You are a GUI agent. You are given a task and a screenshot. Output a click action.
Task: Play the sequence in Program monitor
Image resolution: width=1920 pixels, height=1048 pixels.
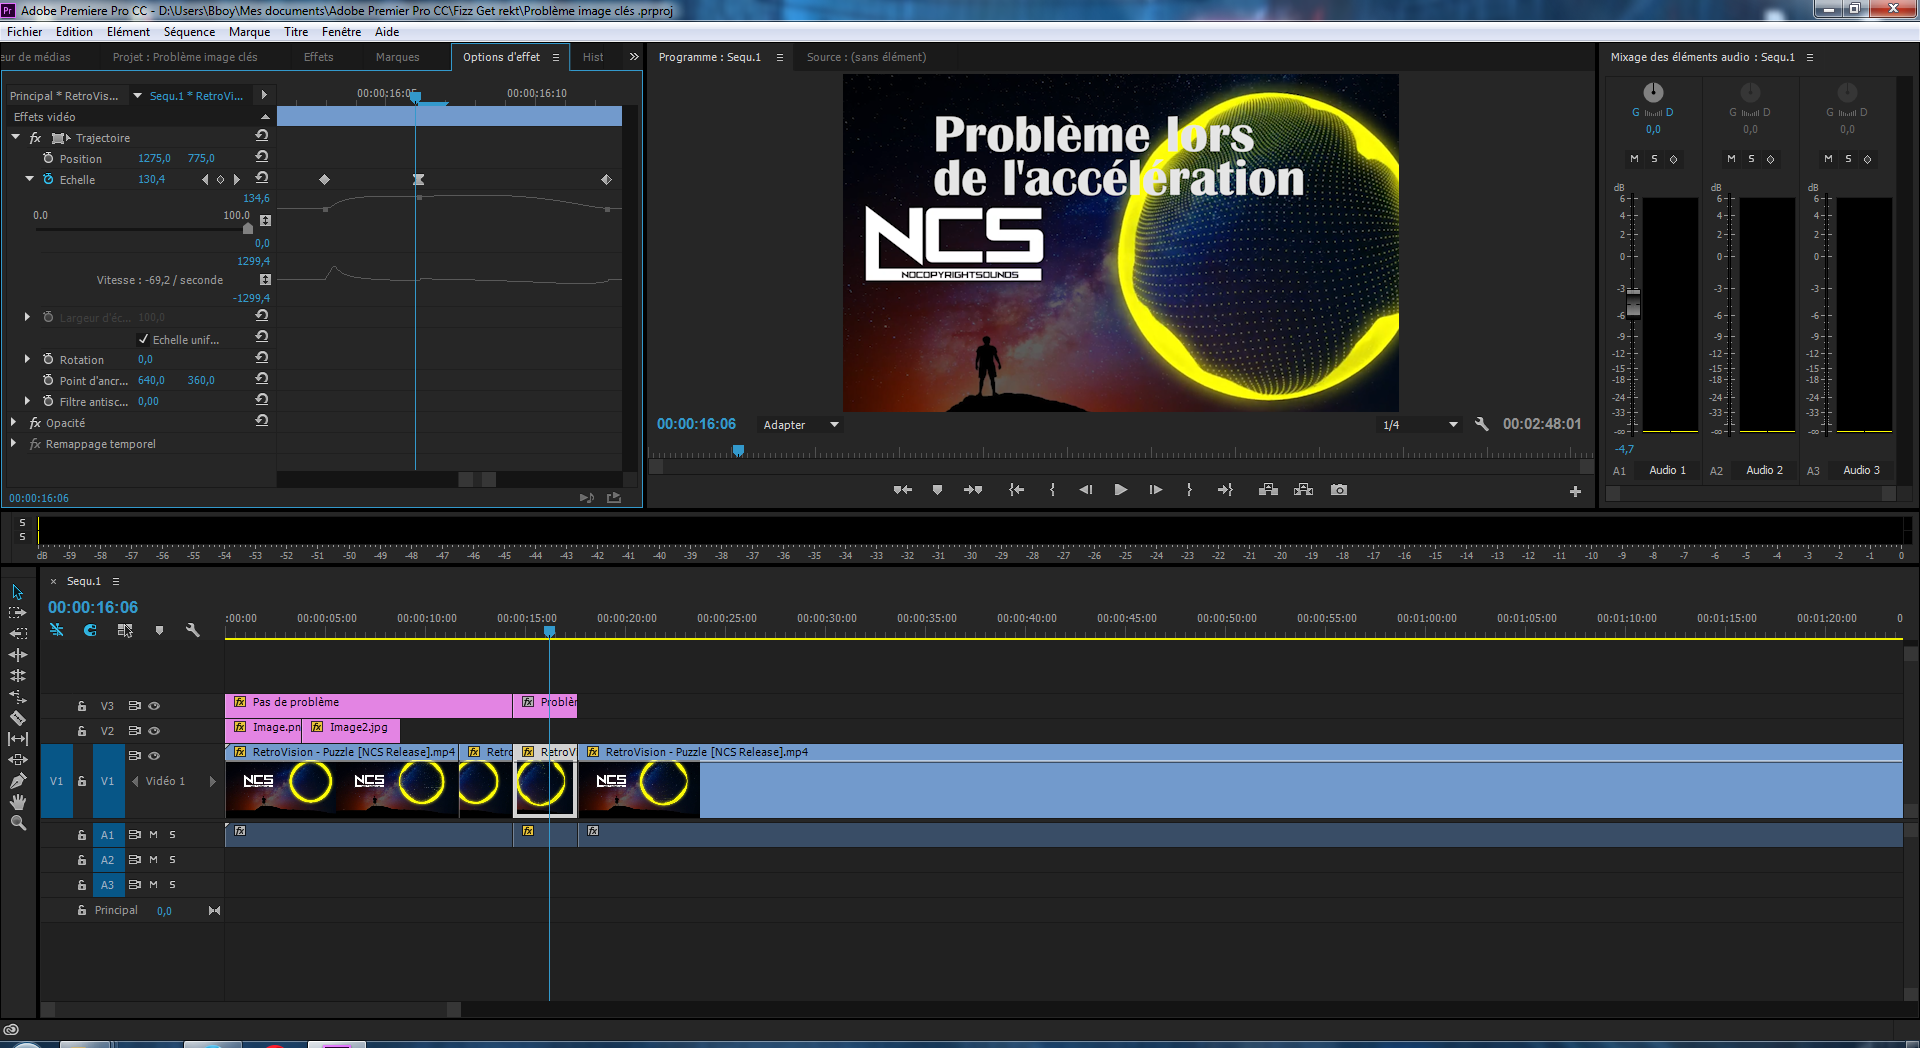pos(1120,490)
